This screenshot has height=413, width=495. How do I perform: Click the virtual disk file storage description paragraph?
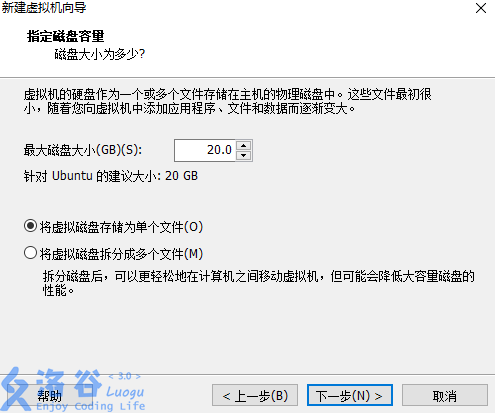pos(228,101)
